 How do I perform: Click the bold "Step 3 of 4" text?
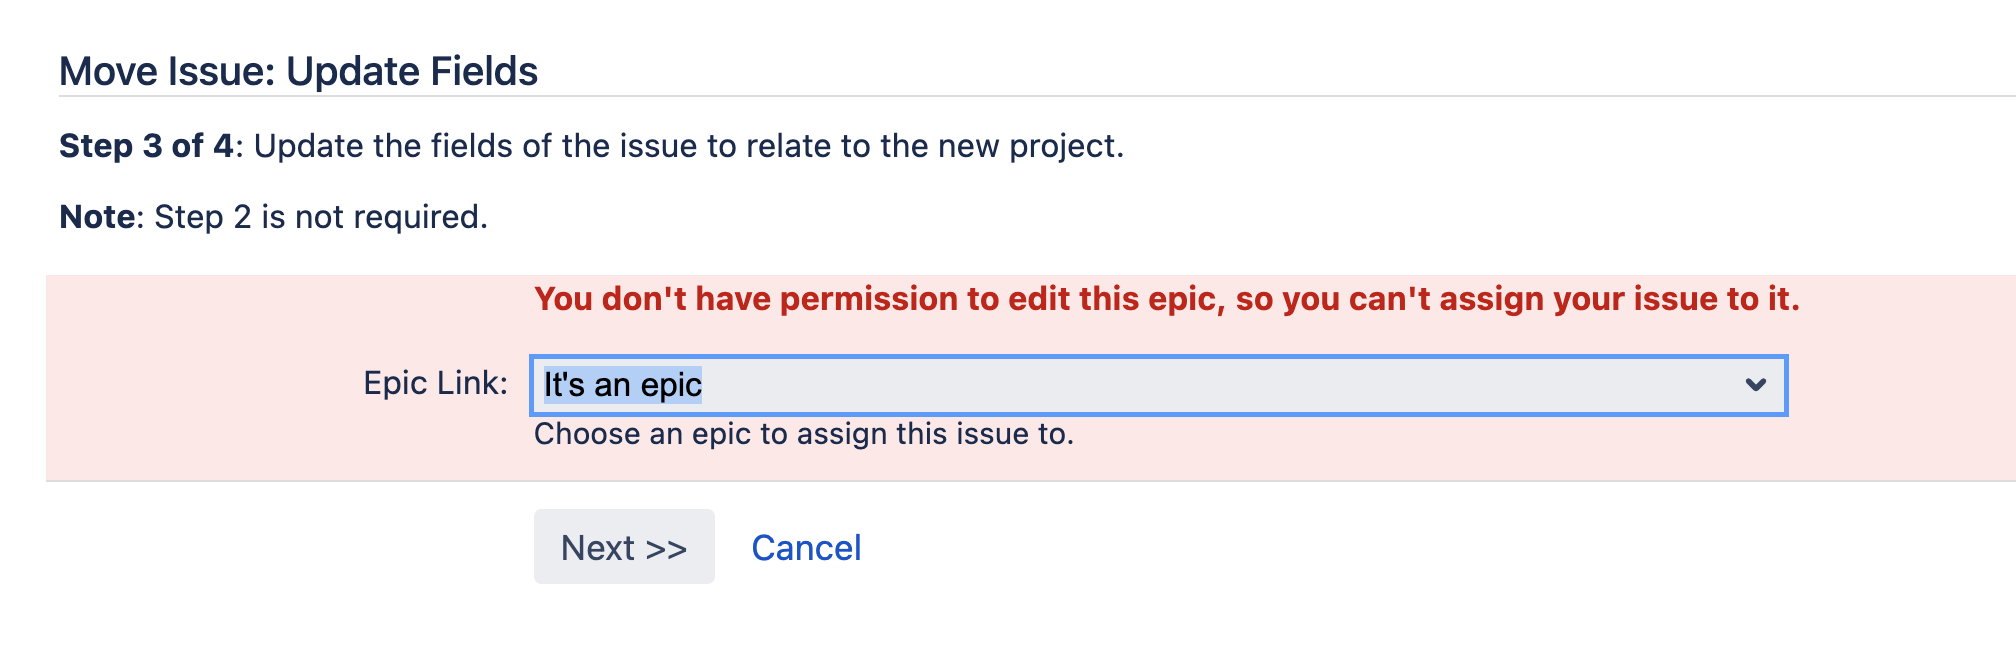pos(146,146)
